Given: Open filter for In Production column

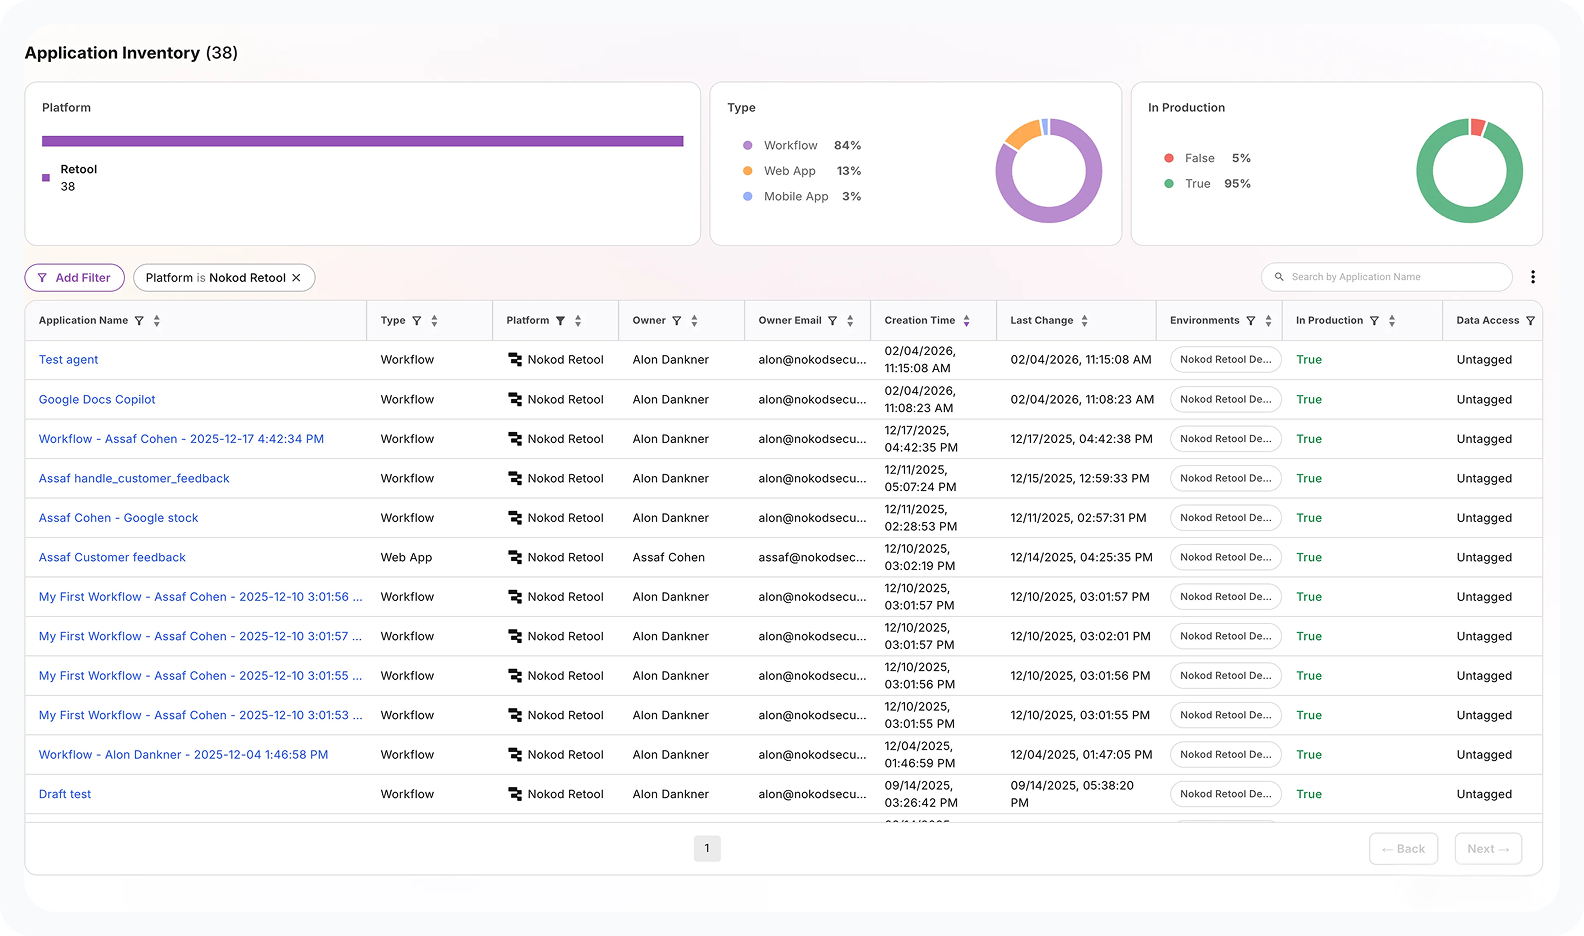Looking at the screenshot, I should click(x=1375, y=321).
